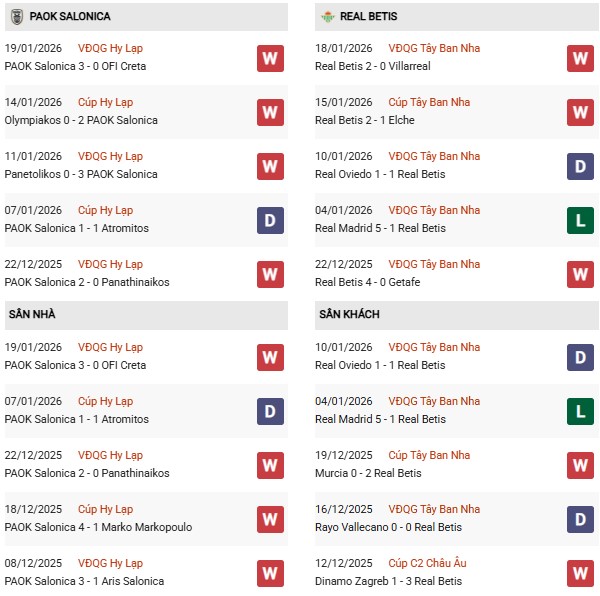600x596 pixels.
Task: Open the Cúp C2 Châu Âu competition link
Action: 427,563
